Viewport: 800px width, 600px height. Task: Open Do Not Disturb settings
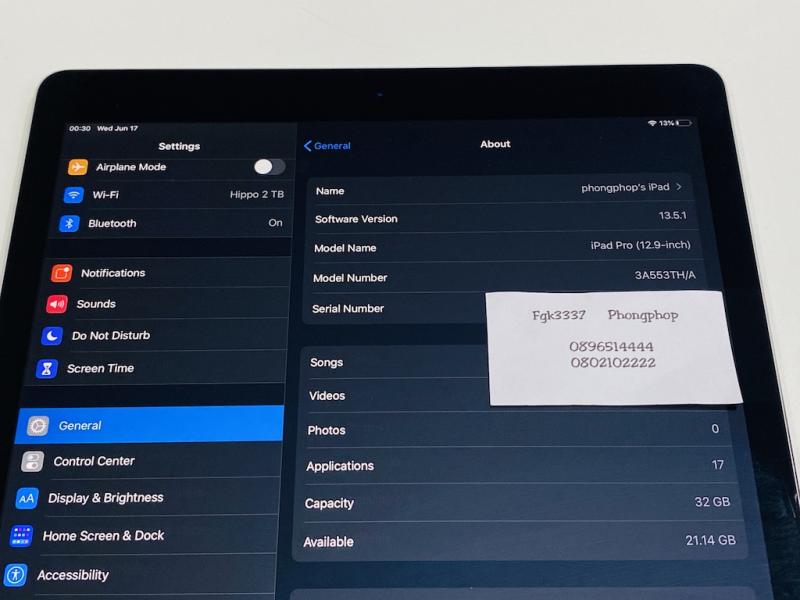pos(161,336)
